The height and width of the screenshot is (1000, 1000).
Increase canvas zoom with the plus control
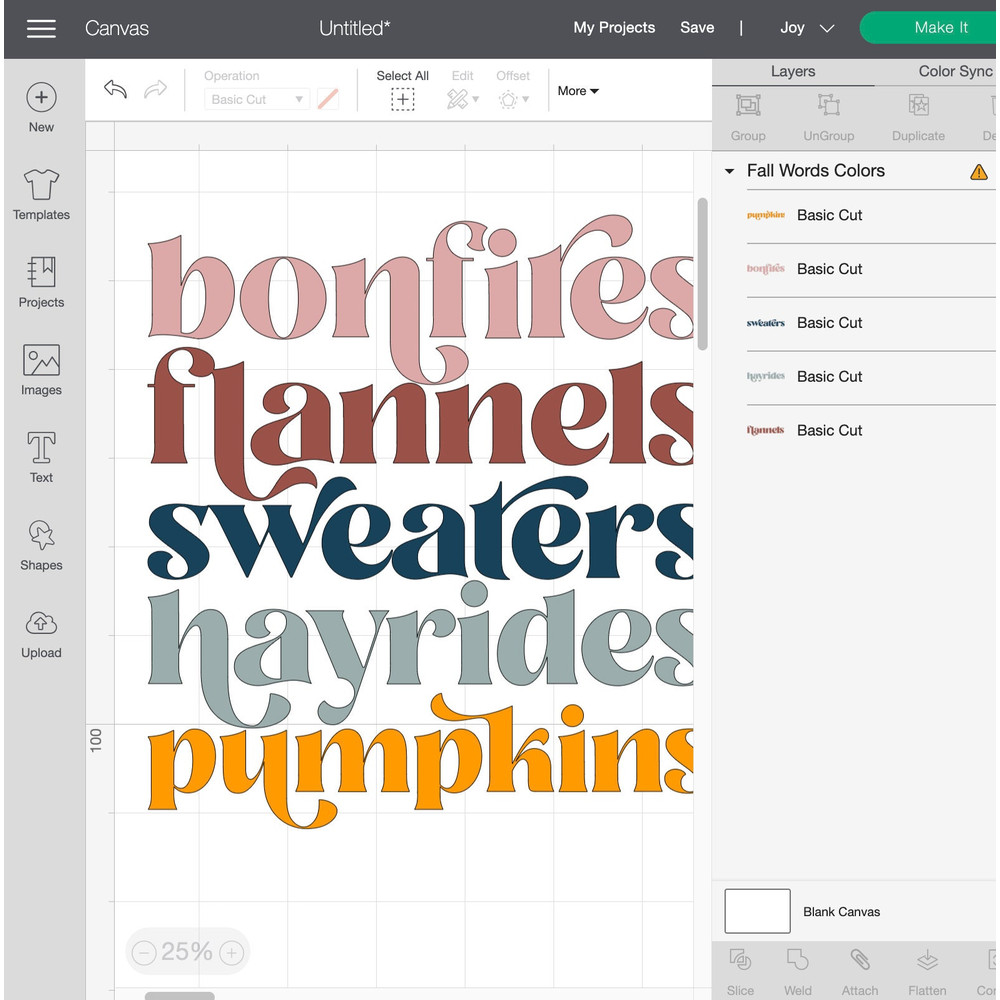click(x=232, y=952)
